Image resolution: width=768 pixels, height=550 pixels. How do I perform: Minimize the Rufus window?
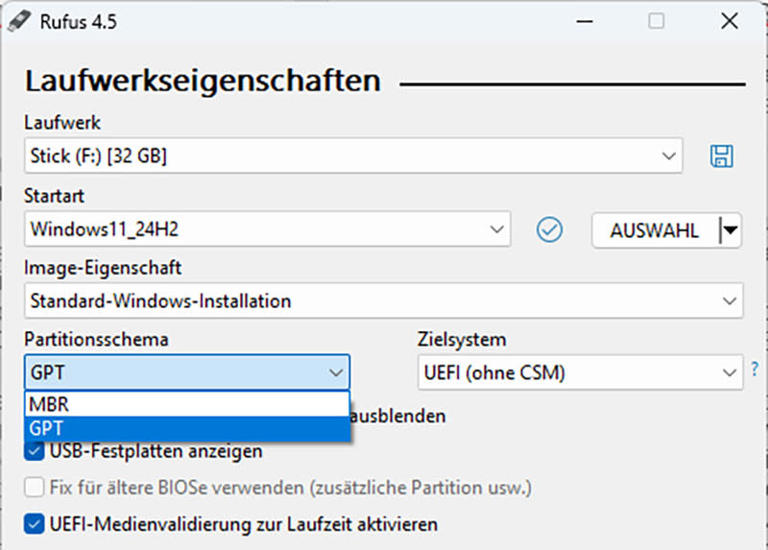click(x=583, y=21)
